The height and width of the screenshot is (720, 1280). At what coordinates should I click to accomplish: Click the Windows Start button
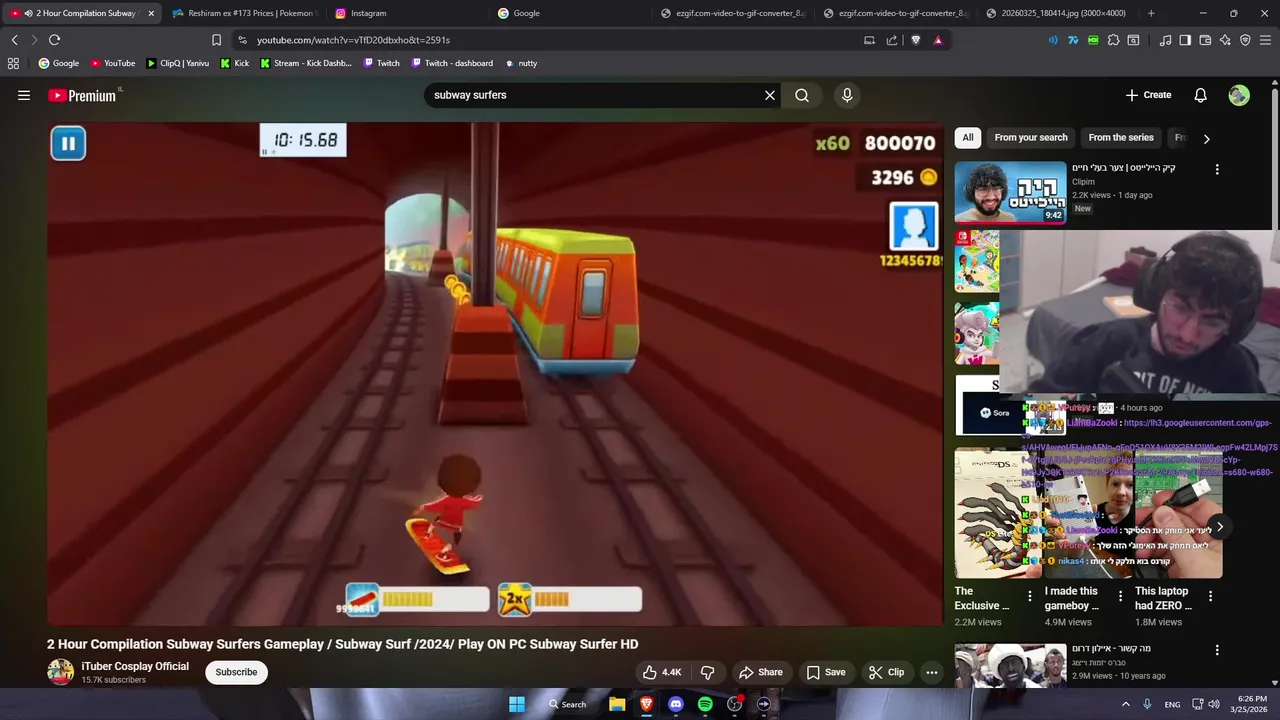(x=517, y=704)
